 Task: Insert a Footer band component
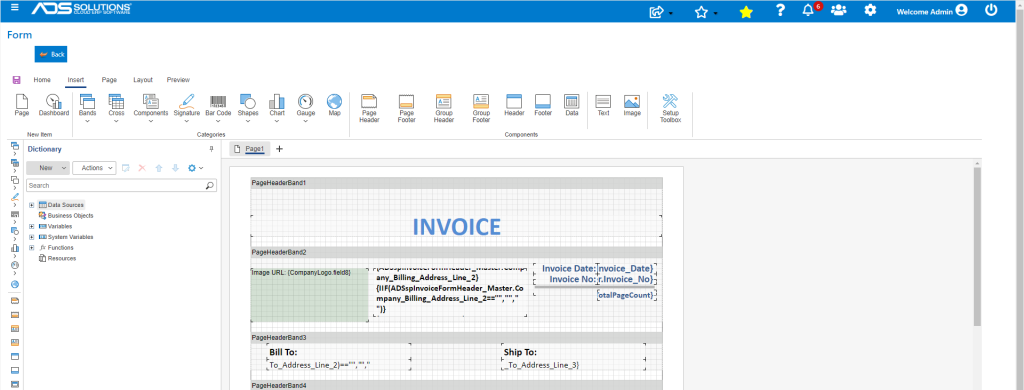click(543, 106)
